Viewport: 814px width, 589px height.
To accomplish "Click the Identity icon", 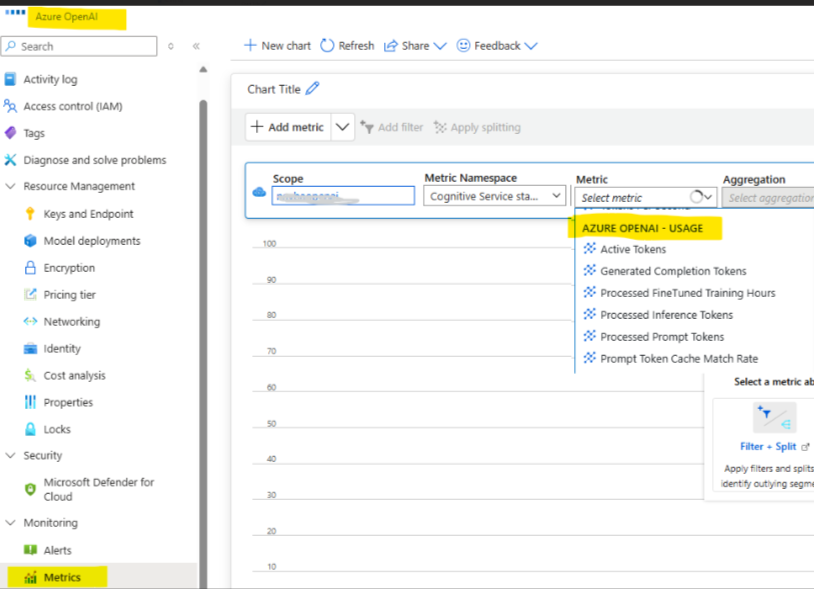I will pos(30,348).
